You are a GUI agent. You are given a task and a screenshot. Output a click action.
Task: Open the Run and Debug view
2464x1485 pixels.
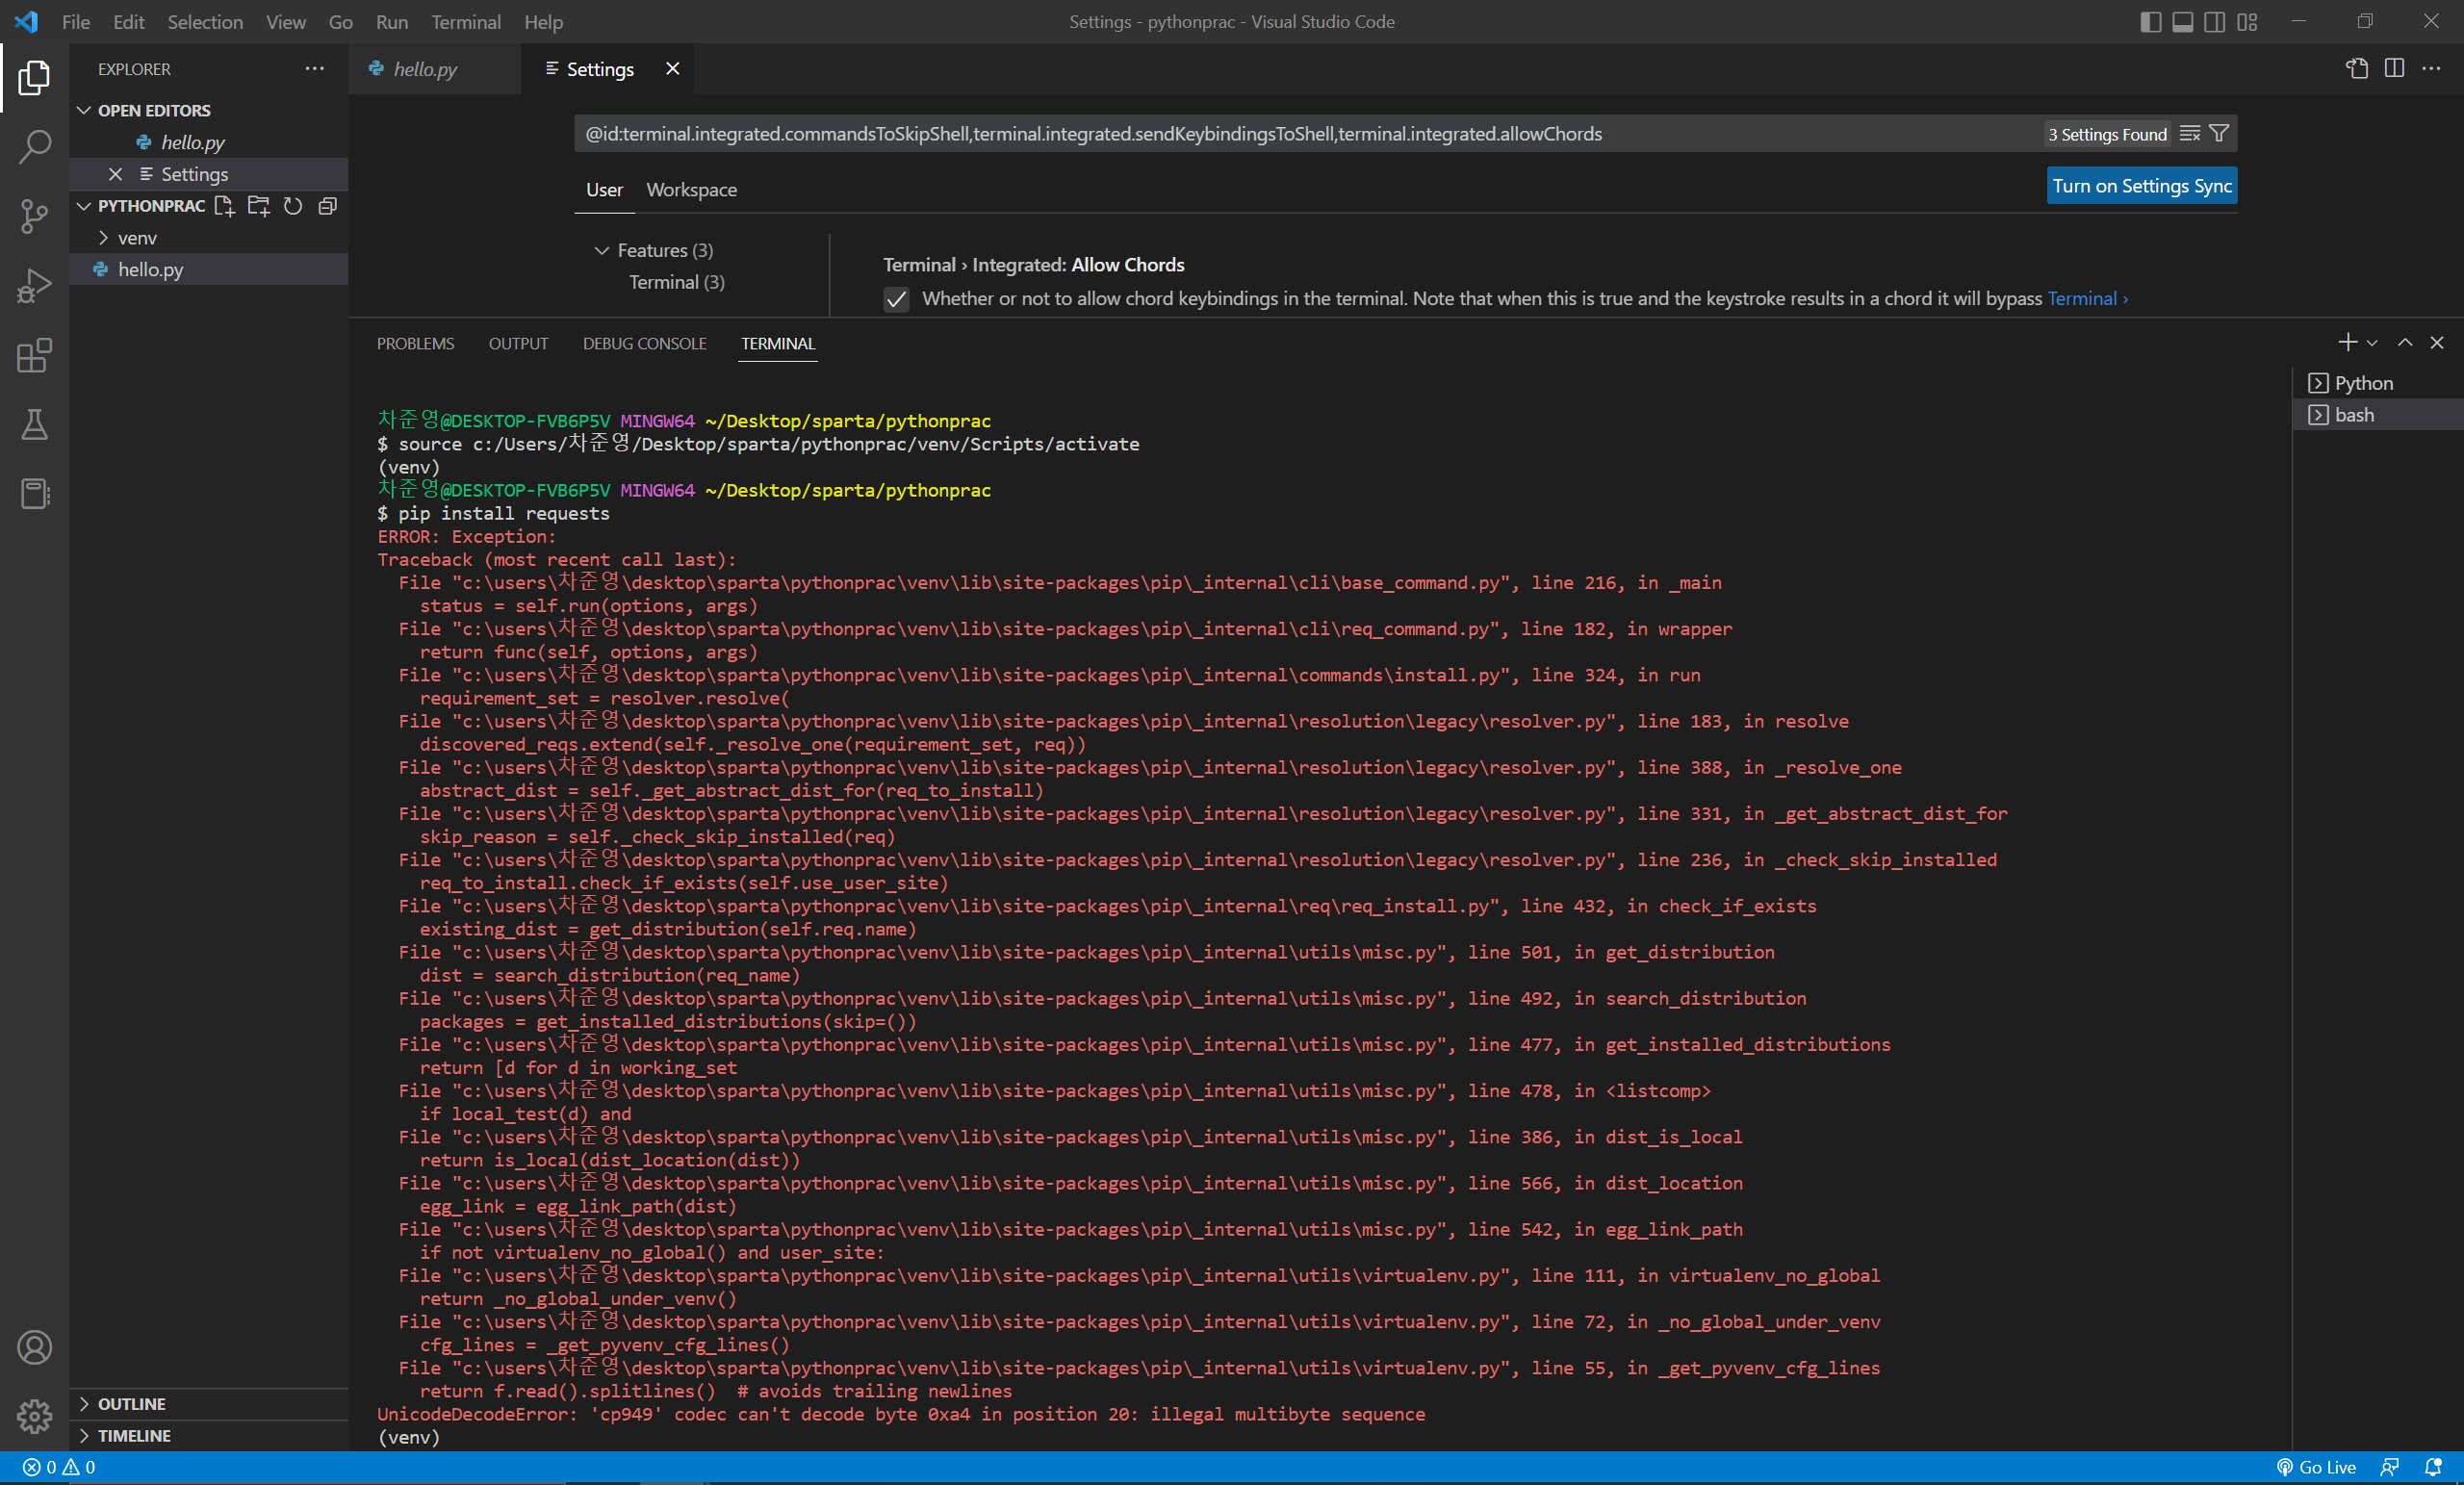click(34, 286)
